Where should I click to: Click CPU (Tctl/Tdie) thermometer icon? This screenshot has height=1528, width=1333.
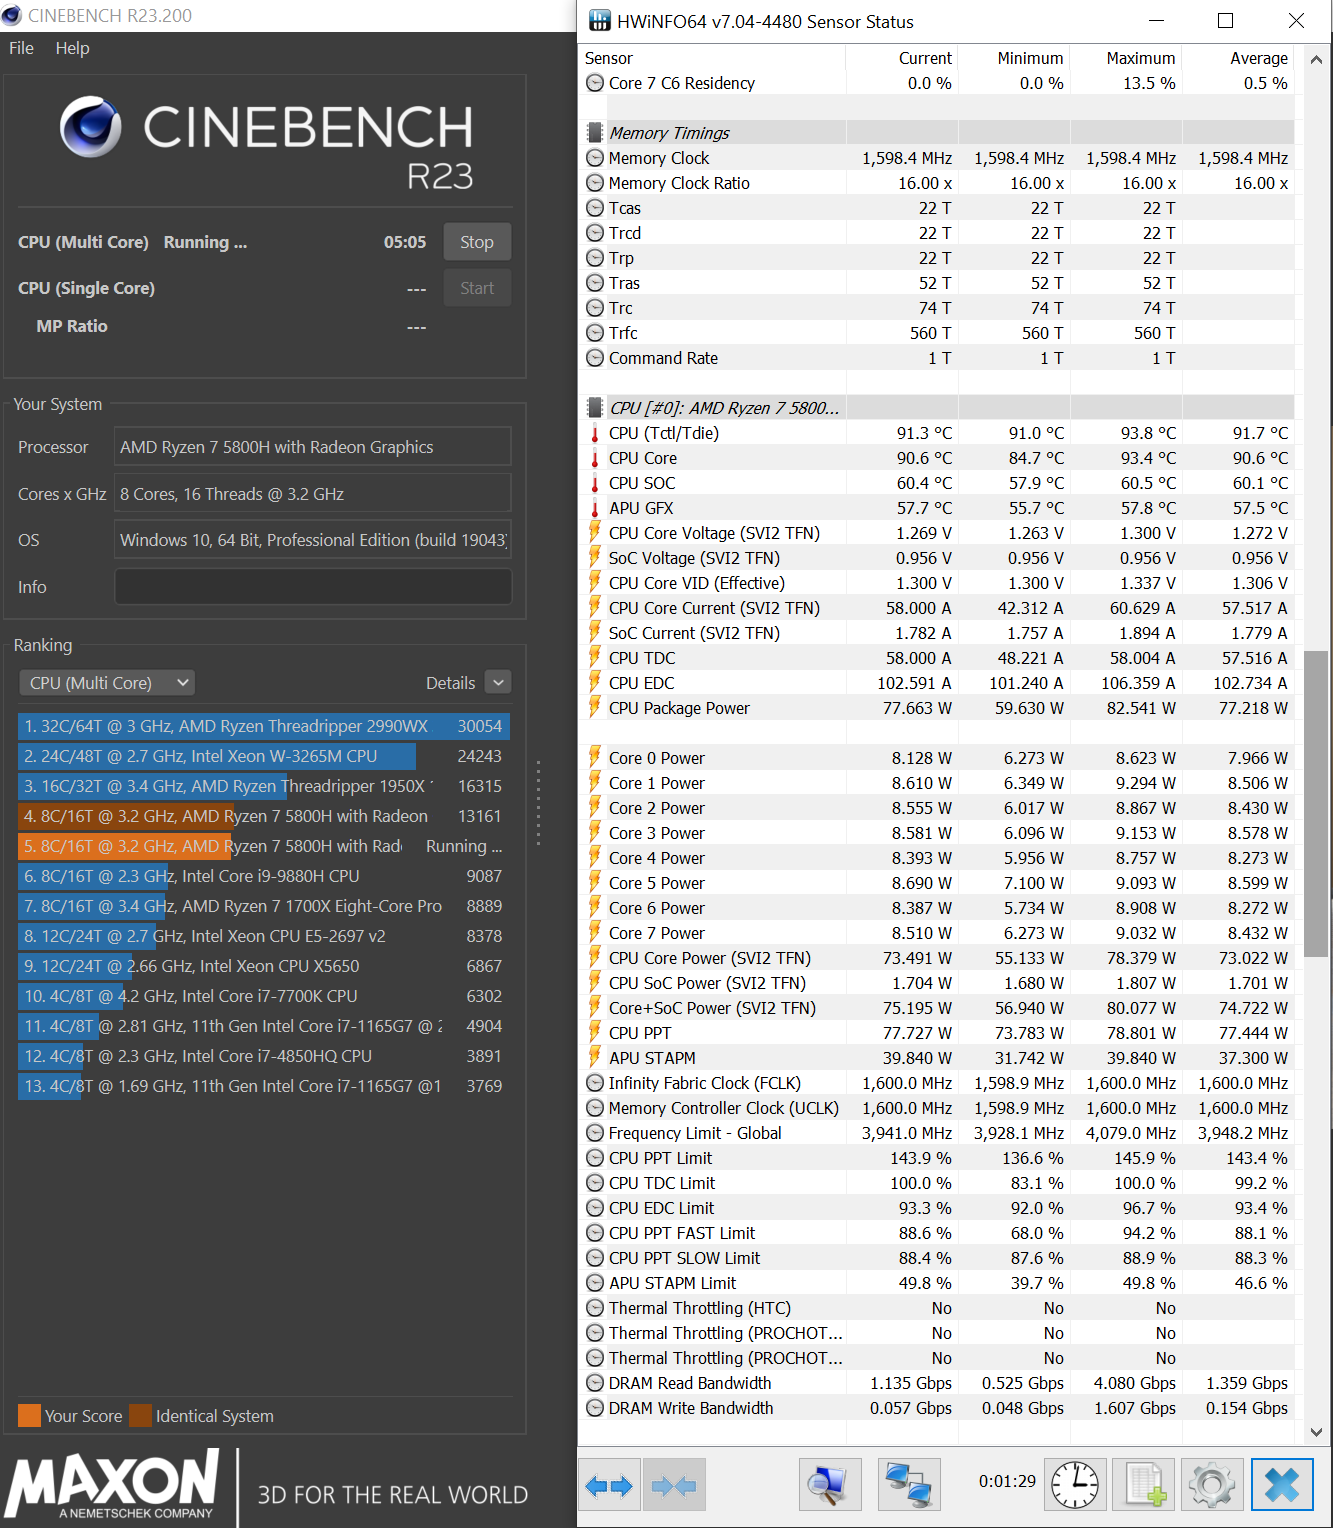[595, 433]
